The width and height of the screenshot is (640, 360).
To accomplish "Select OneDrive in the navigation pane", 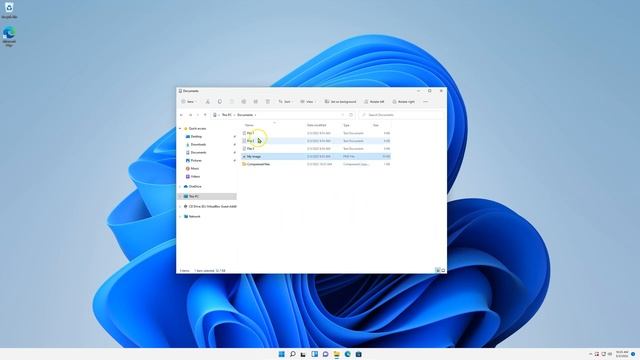I will coord(195,187).
